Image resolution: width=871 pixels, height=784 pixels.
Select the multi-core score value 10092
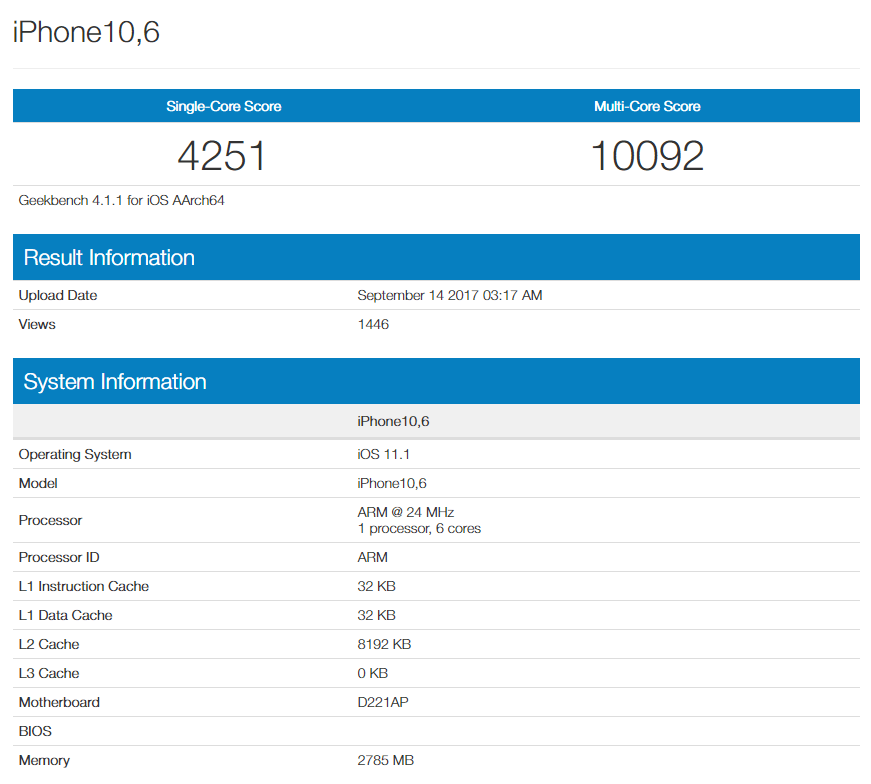coord(647,155)
